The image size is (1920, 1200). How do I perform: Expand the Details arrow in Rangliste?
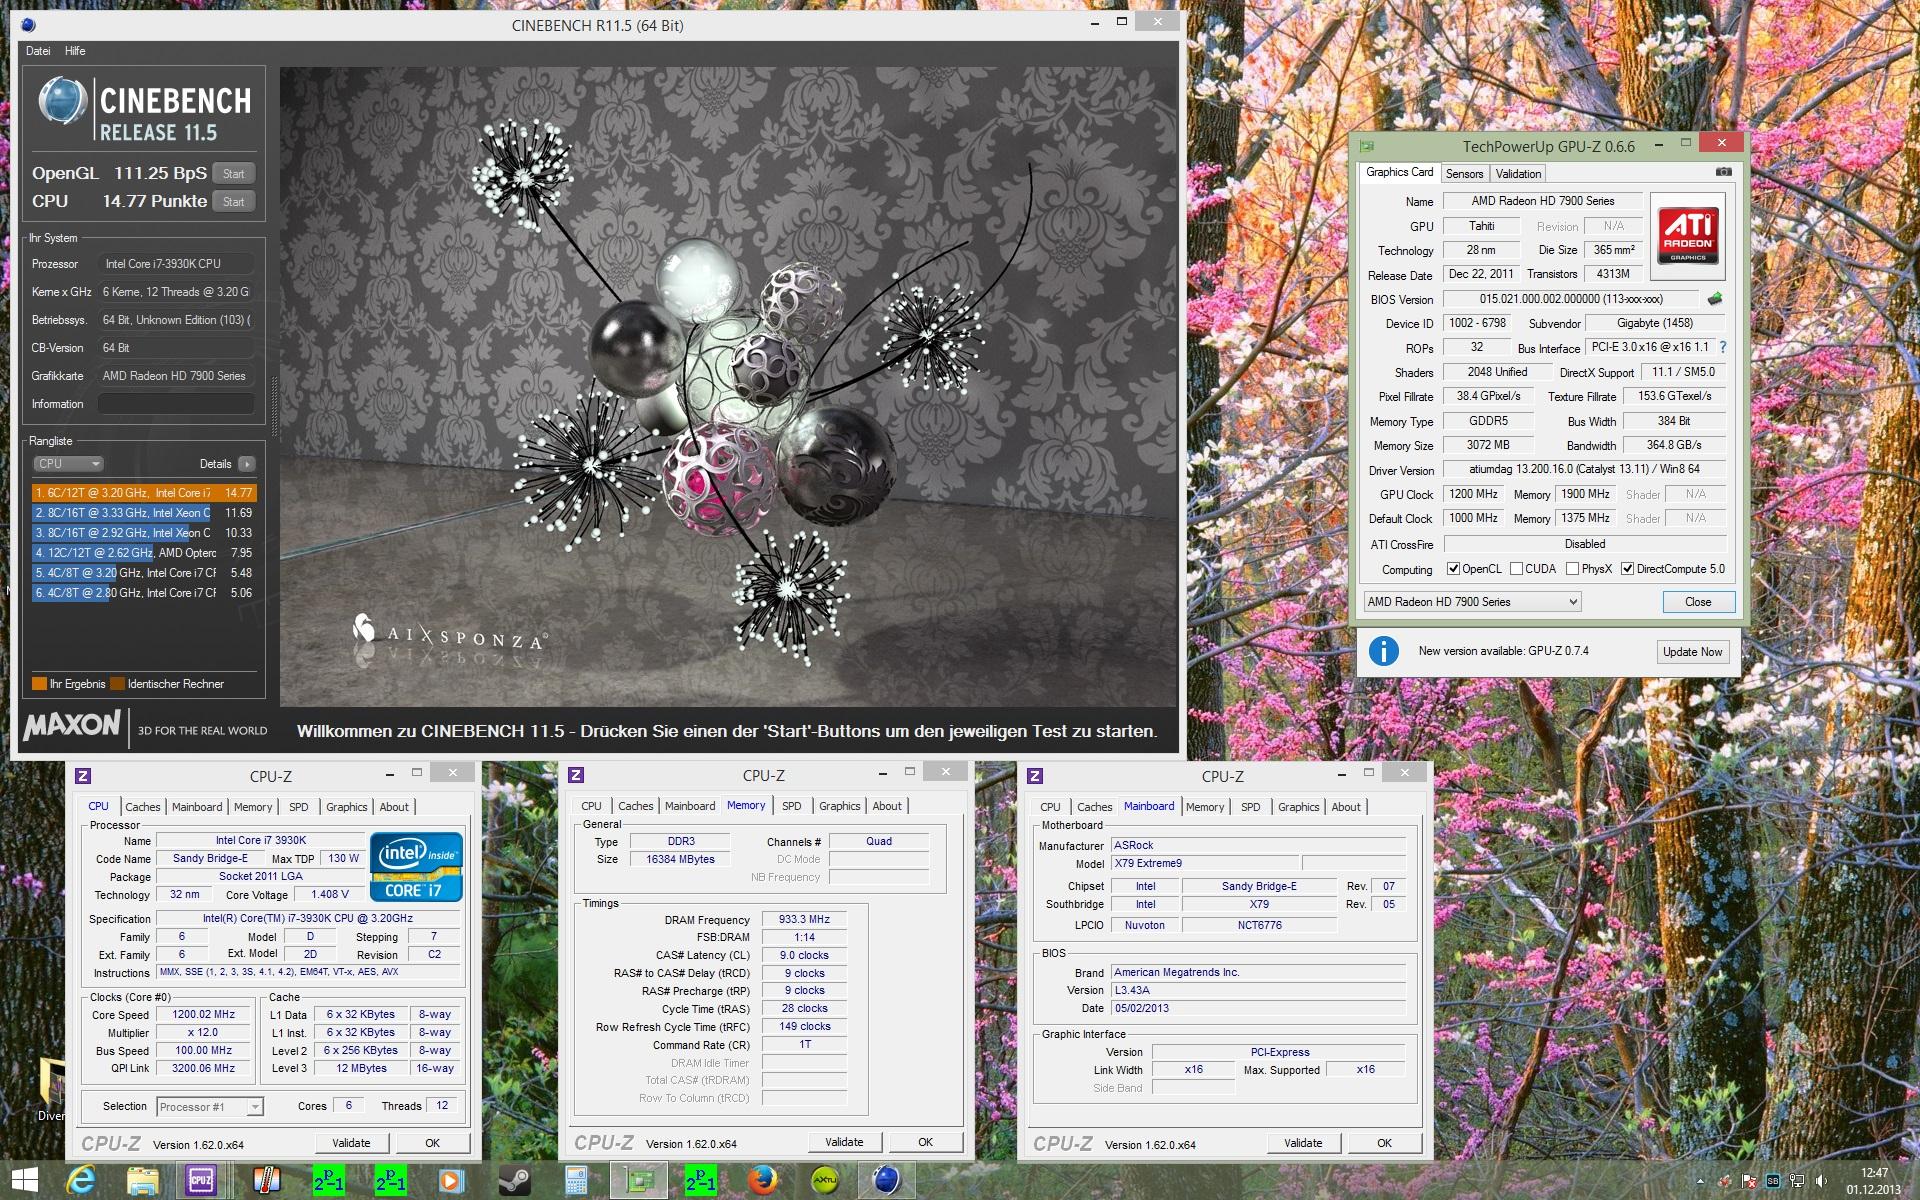[x=247, y=464]
